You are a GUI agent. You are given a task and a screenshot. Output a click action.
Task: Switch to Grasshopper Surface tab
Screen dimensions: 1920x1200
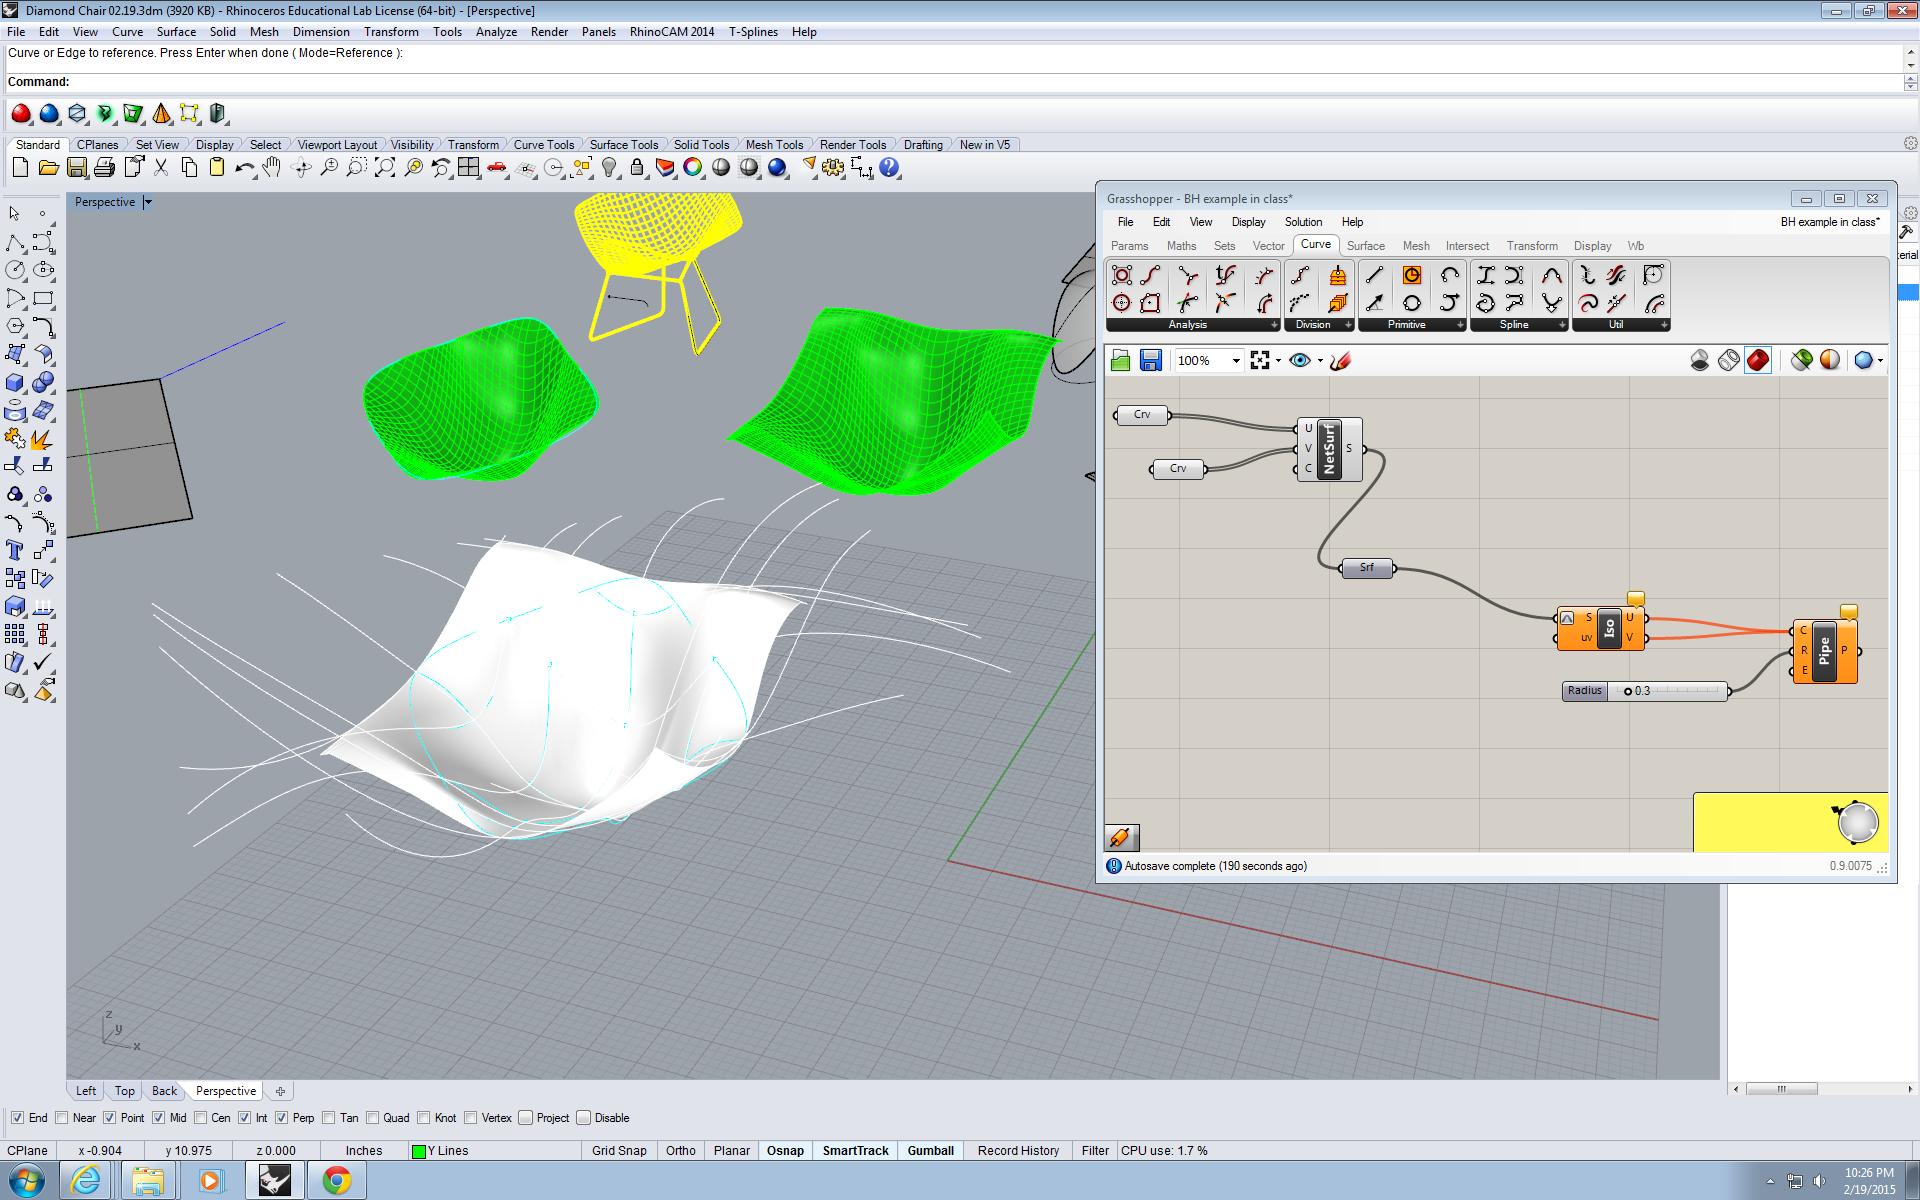click(x=1365, y=246)
